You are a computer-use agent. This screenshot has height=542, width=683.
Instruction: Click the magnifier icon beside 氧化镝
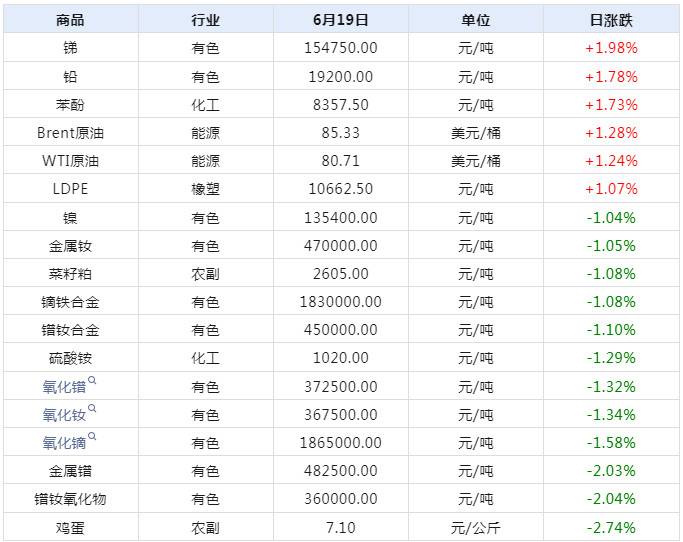tap(92, 437)
